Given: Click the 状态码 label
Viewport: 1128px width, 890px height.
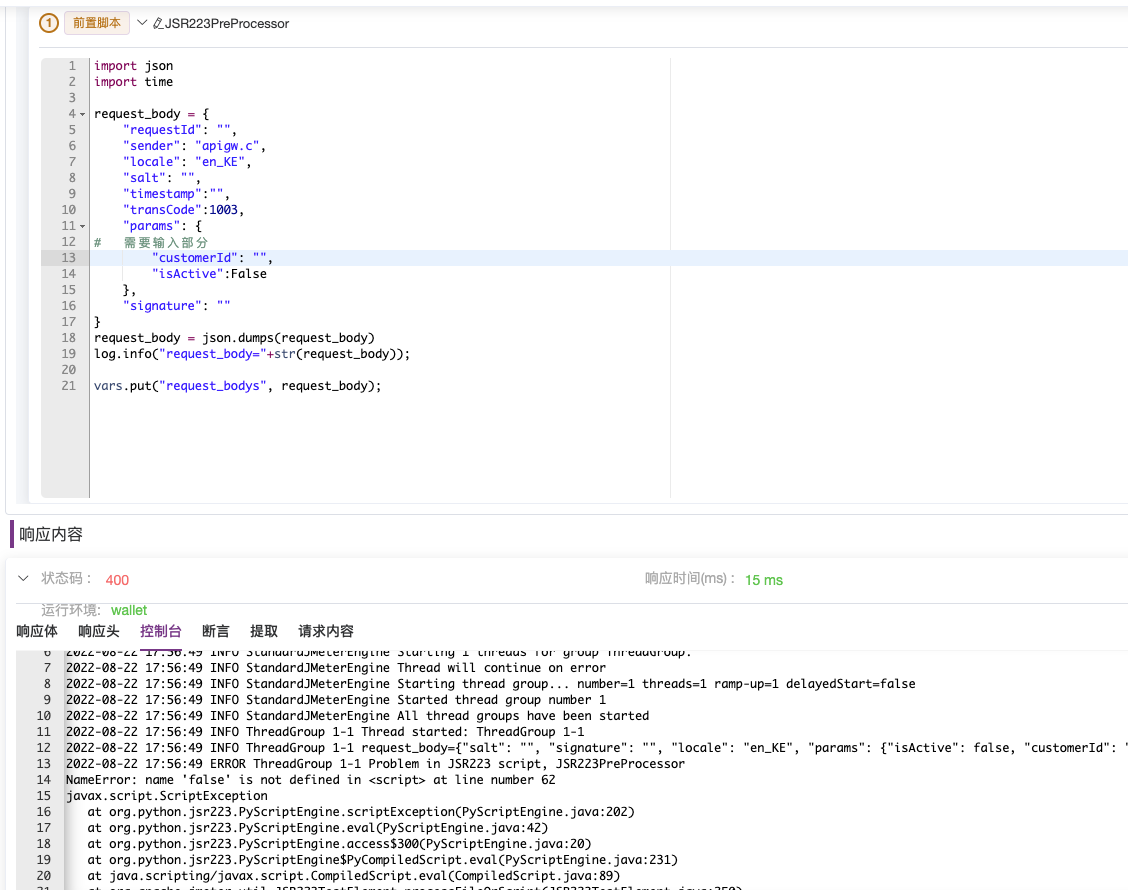Looking at the screenshot, I should pyautogui.click(x=66, y=578).
